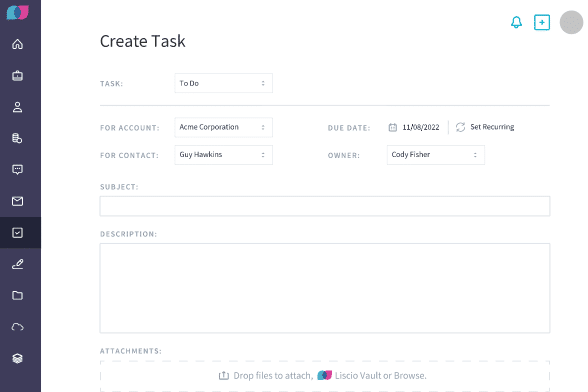Open the contacts person icon in sidebar
This screenshot has width=588, height=392.
(17, 107)
